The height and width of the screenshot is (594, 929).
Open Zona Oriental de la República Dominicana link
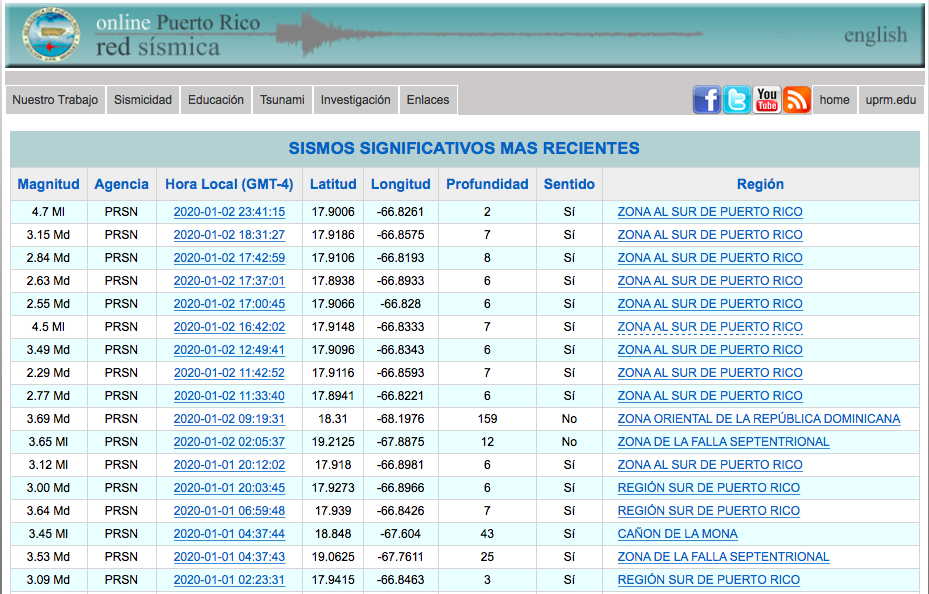(758, 419)
